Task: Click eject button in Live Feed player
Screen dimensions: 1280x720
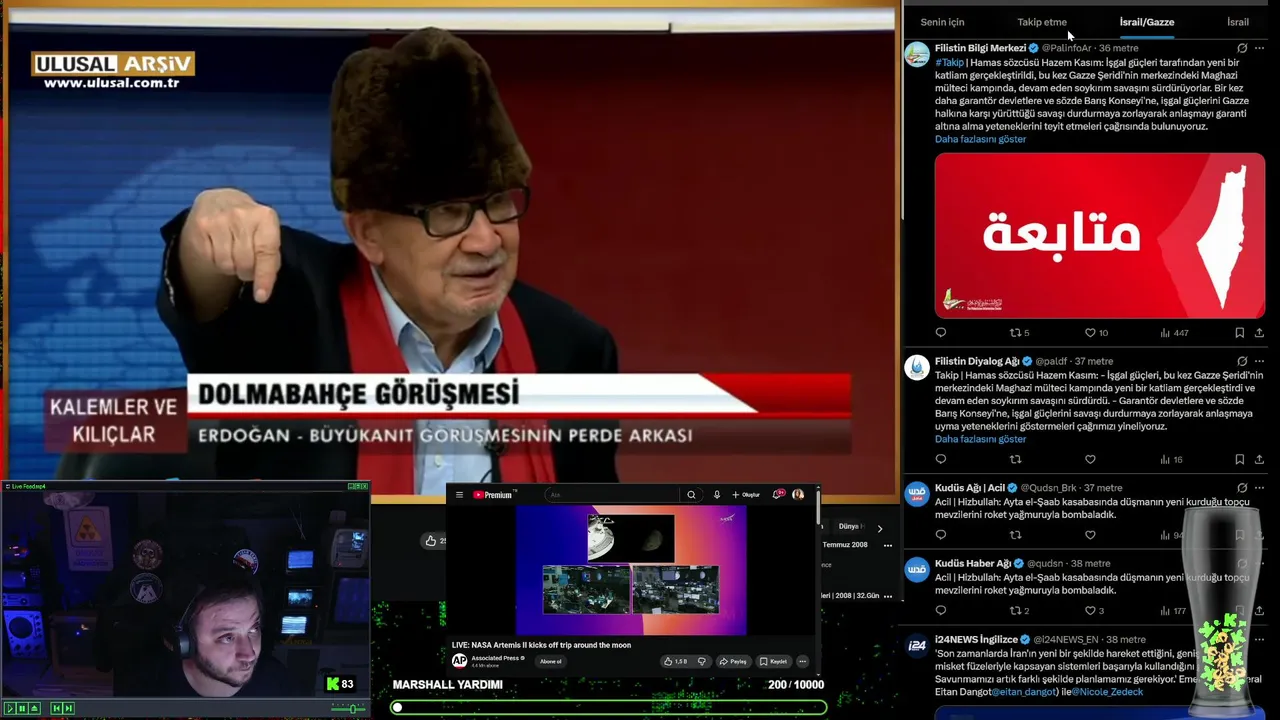Action: (34, 708)
